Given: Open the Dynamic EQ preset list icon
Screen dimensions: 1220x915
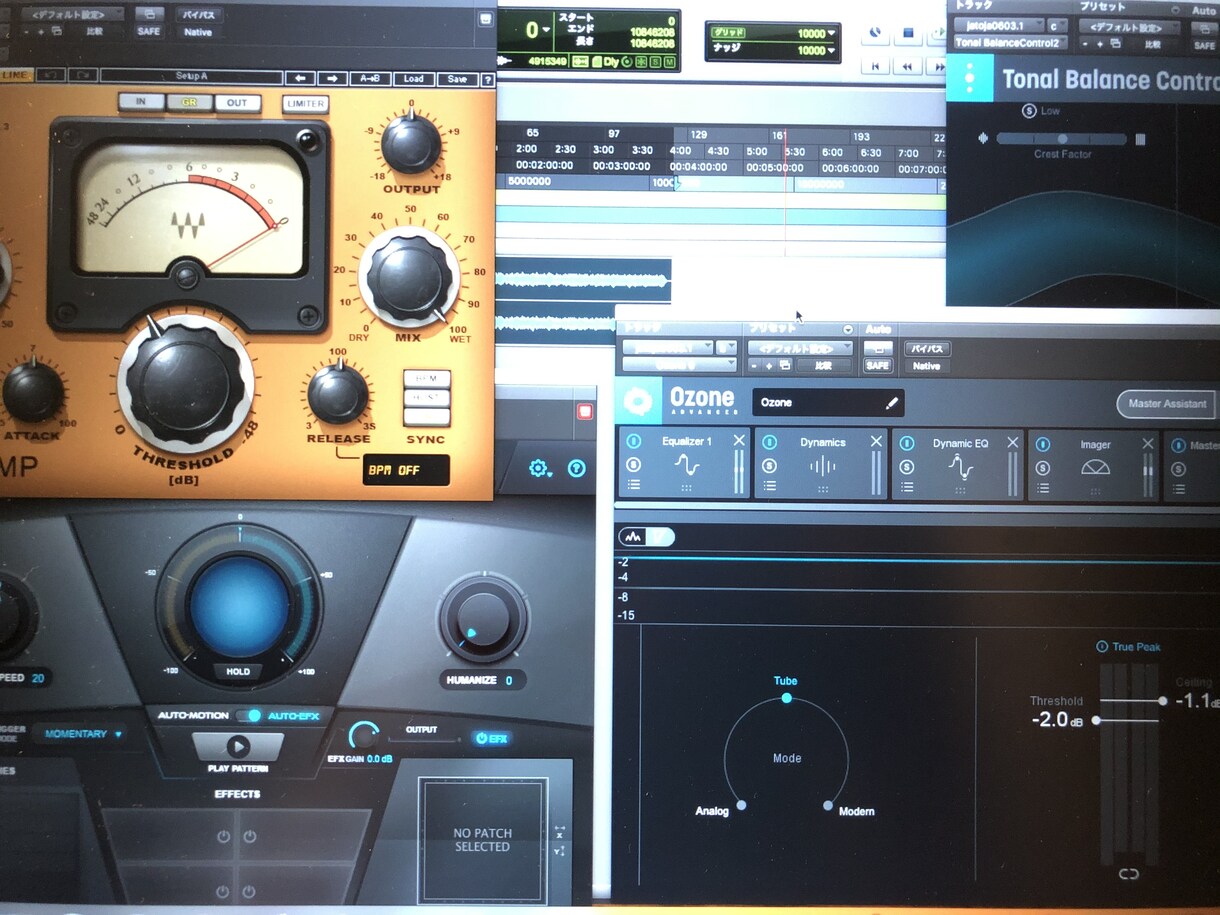Looking at the screenshot, I should 906,487.
